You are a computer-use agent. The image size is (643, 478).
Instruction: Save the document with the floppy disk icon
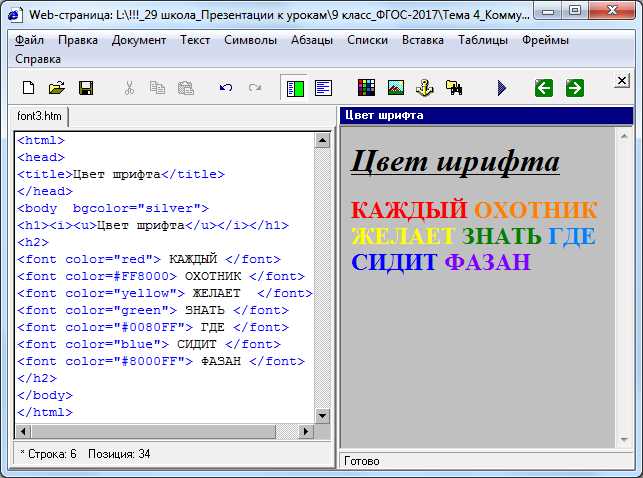86,88
